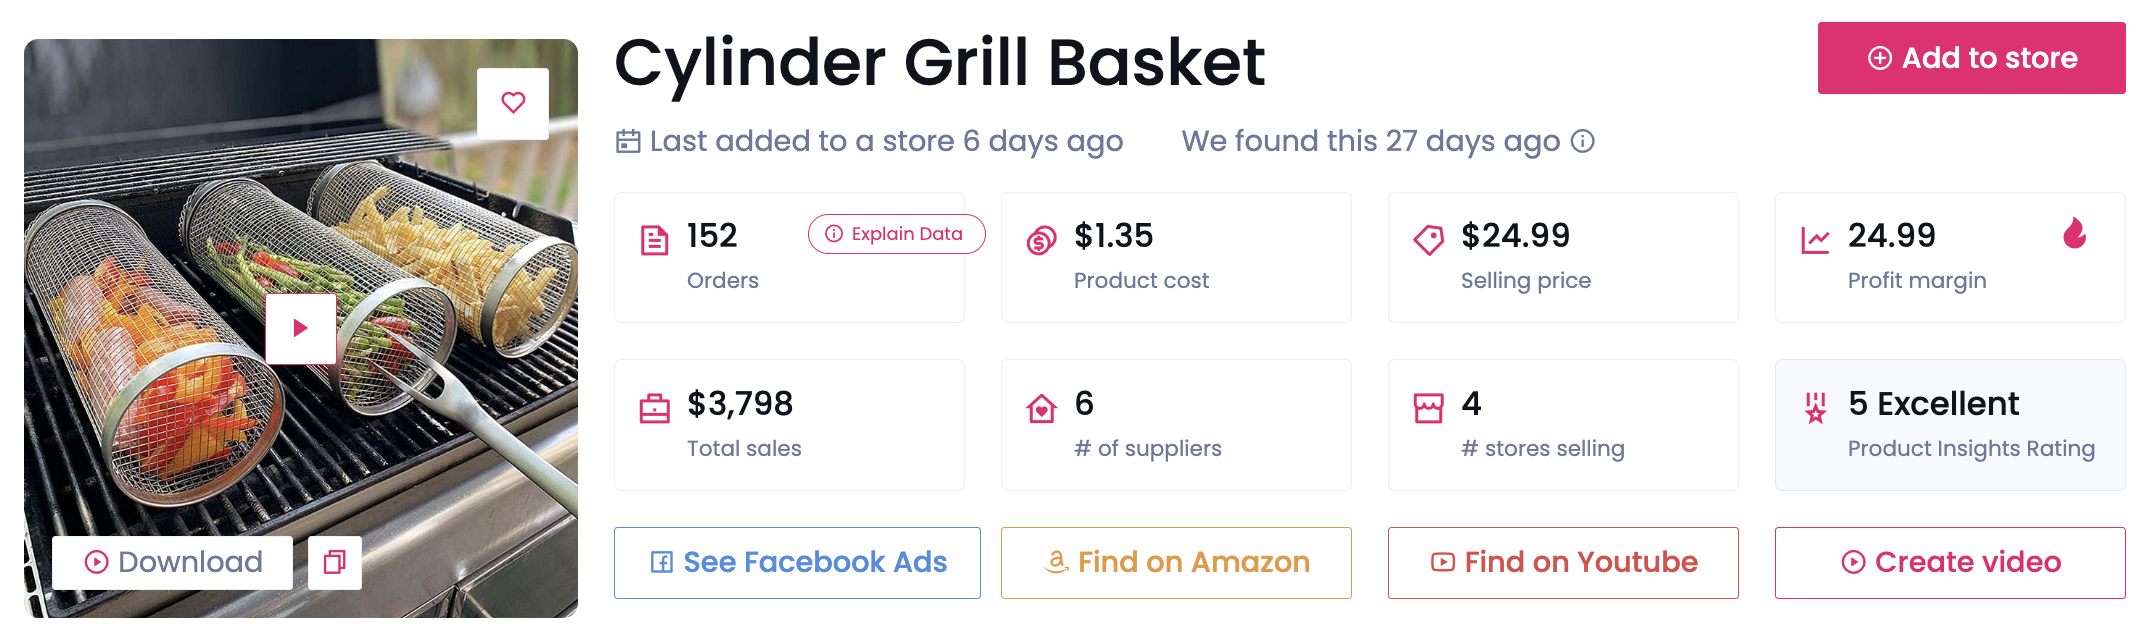
Task: Download the product image
Action: (173, 562)
